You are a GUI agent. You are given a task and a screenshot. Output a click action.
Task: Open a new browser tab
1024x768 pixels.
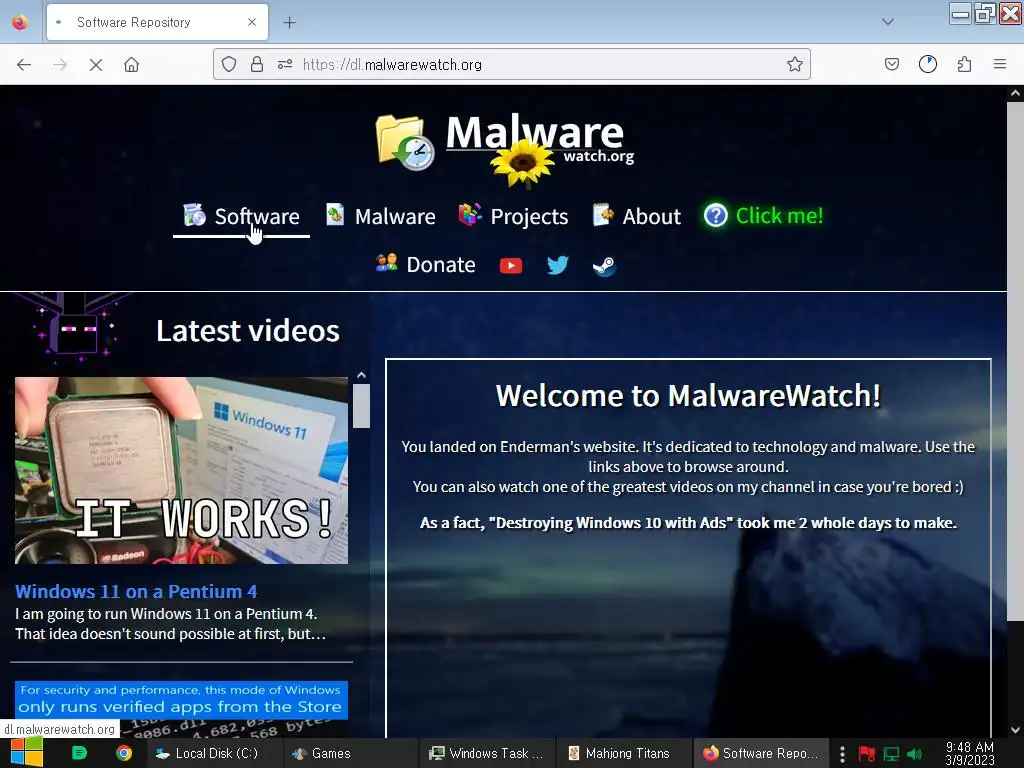tap(289, 23)
